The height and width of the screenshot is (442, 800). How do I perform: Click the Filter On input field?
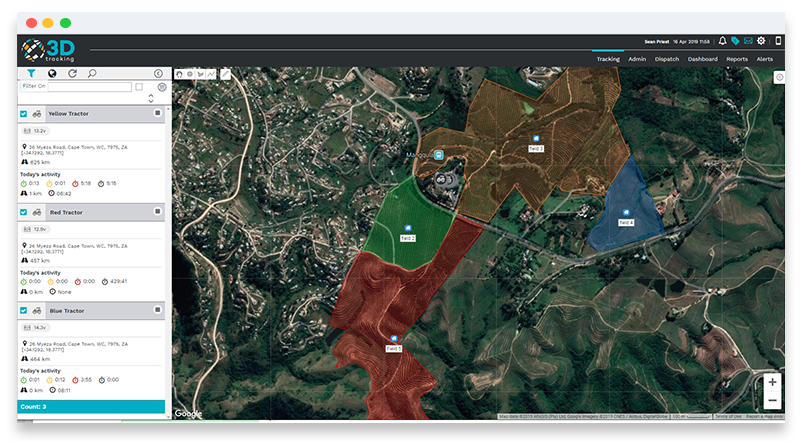click(x=89, y=87)
